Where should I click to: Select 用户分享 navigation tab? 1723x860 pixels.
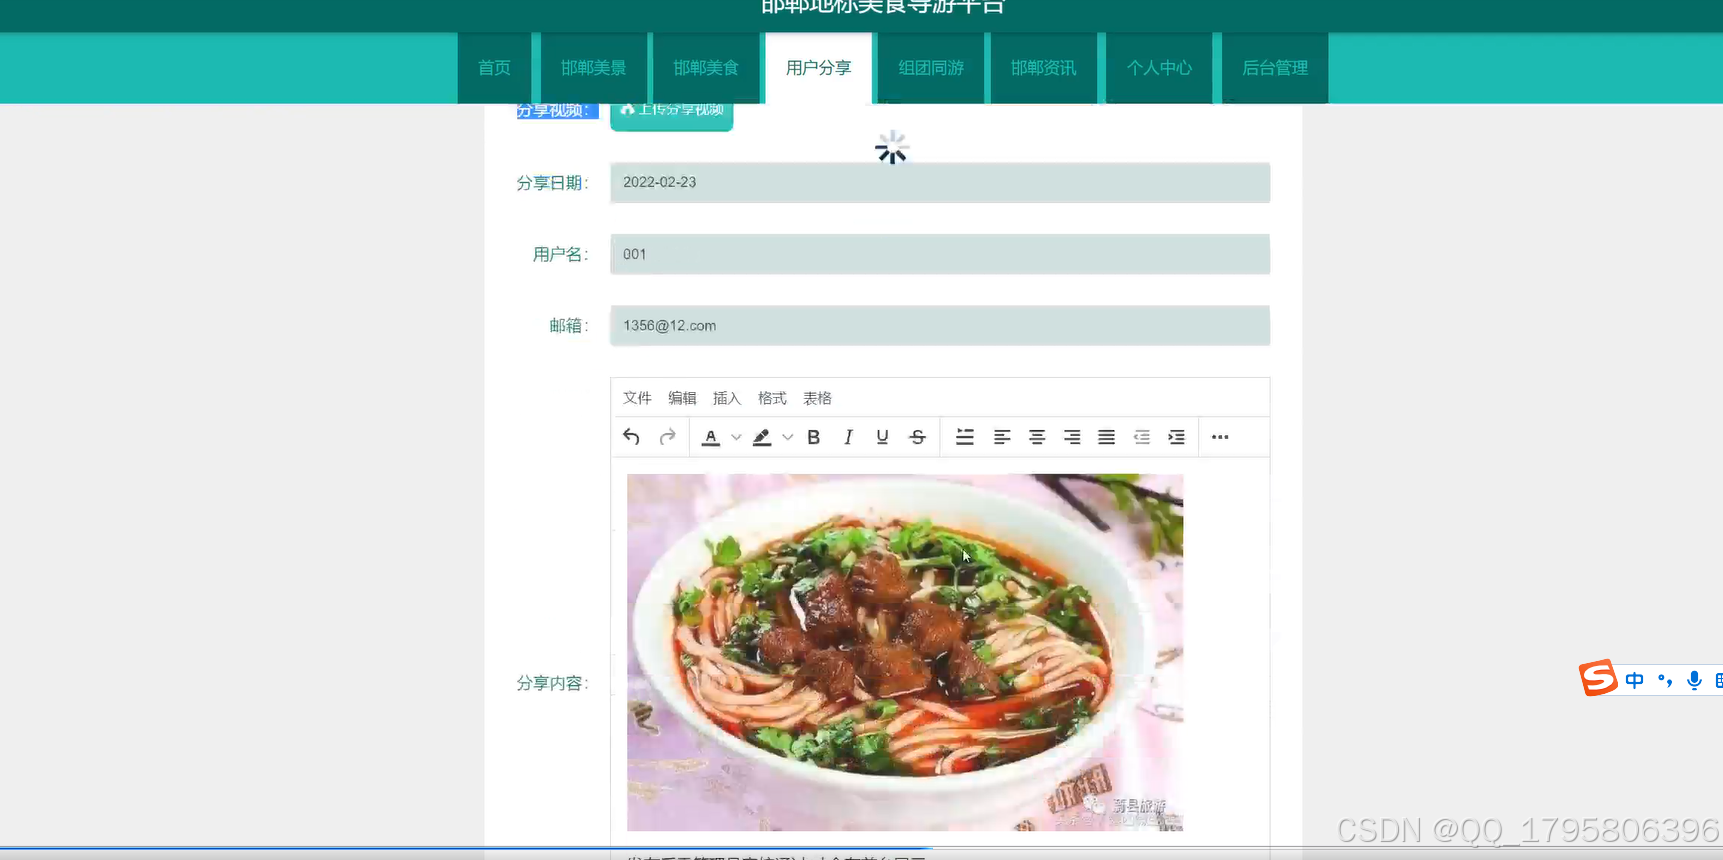pos(818,68)
